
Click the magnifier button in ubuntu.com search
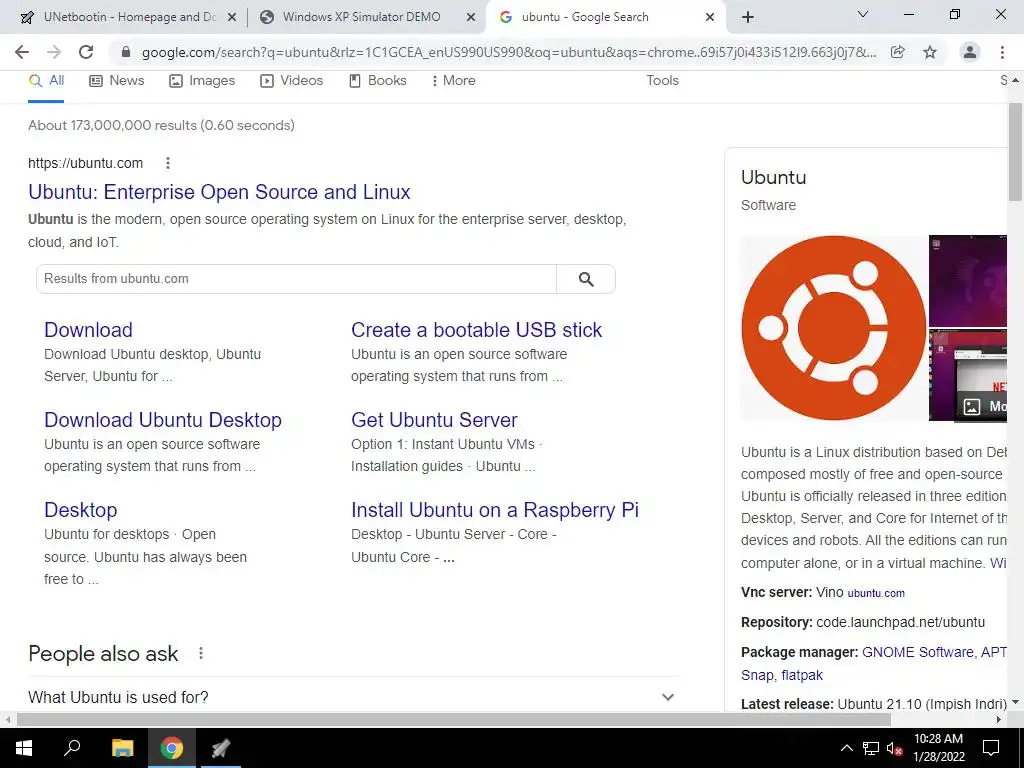(x=586, y=279)
